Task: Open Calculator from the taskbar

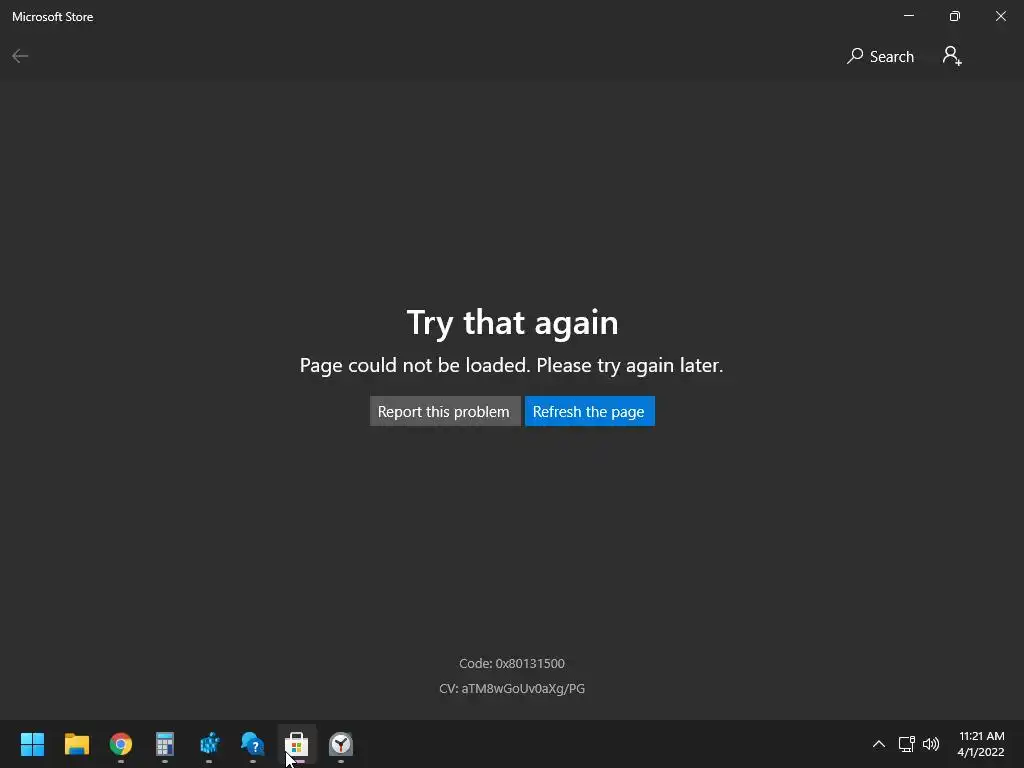Action: (x=165, y=744)
